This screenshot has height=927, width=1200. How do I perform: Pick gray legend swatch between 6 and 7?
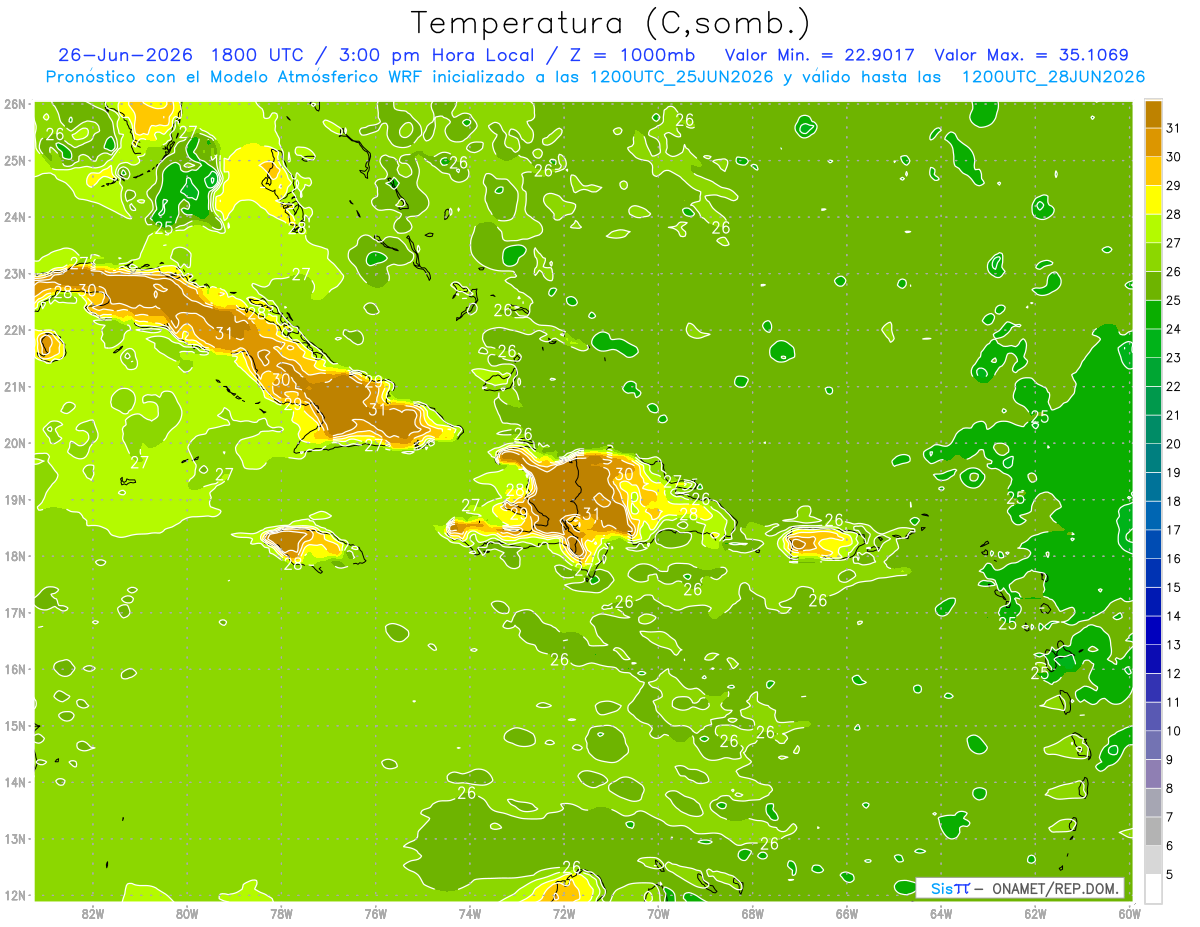click(x=1153, y=831)
